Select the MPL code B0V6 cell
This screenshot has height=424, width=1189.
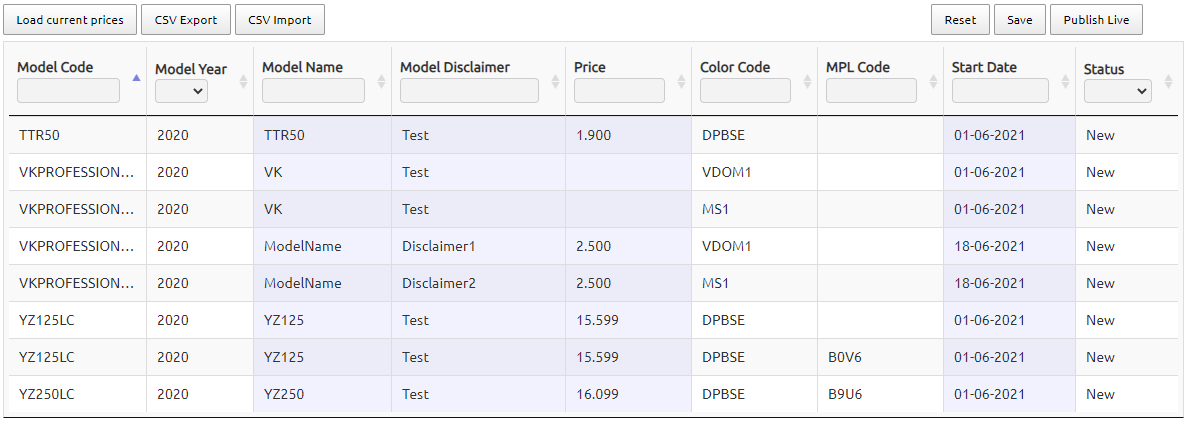[x=880, y=357]
